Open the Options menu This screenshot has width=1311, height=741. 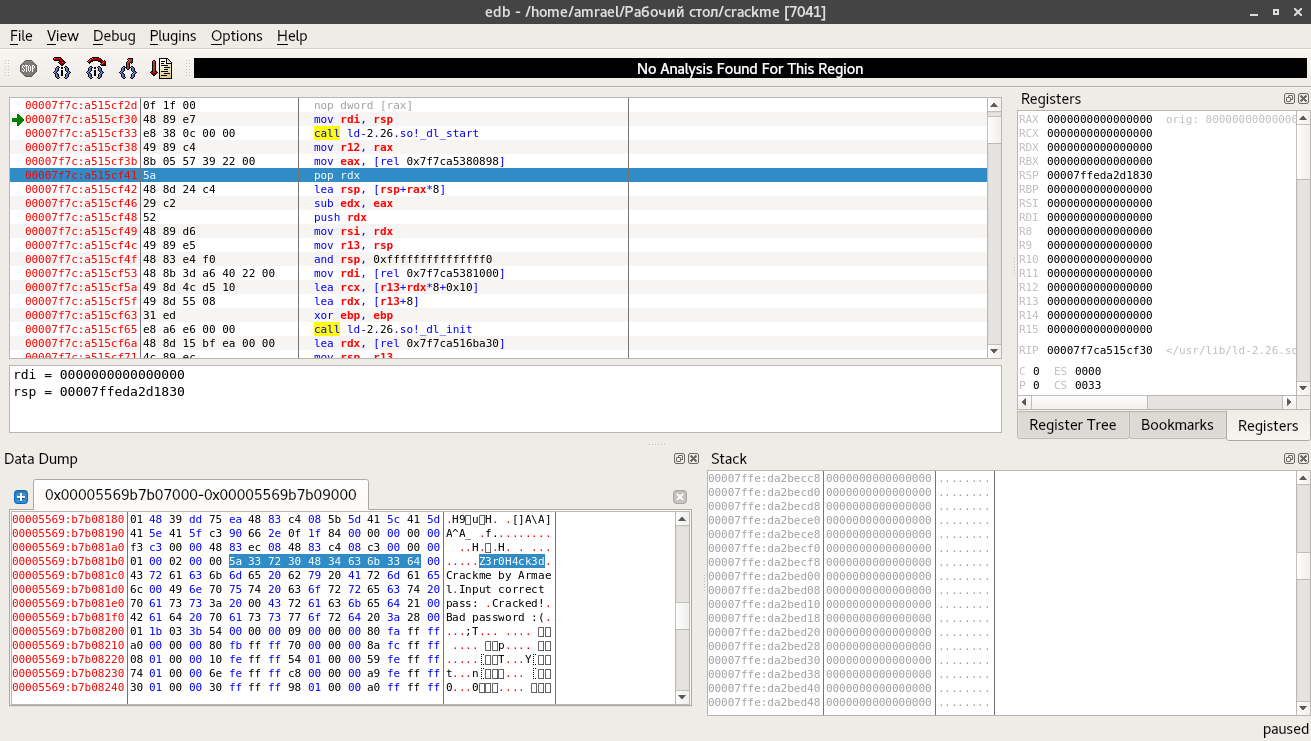tap(236, 36)
